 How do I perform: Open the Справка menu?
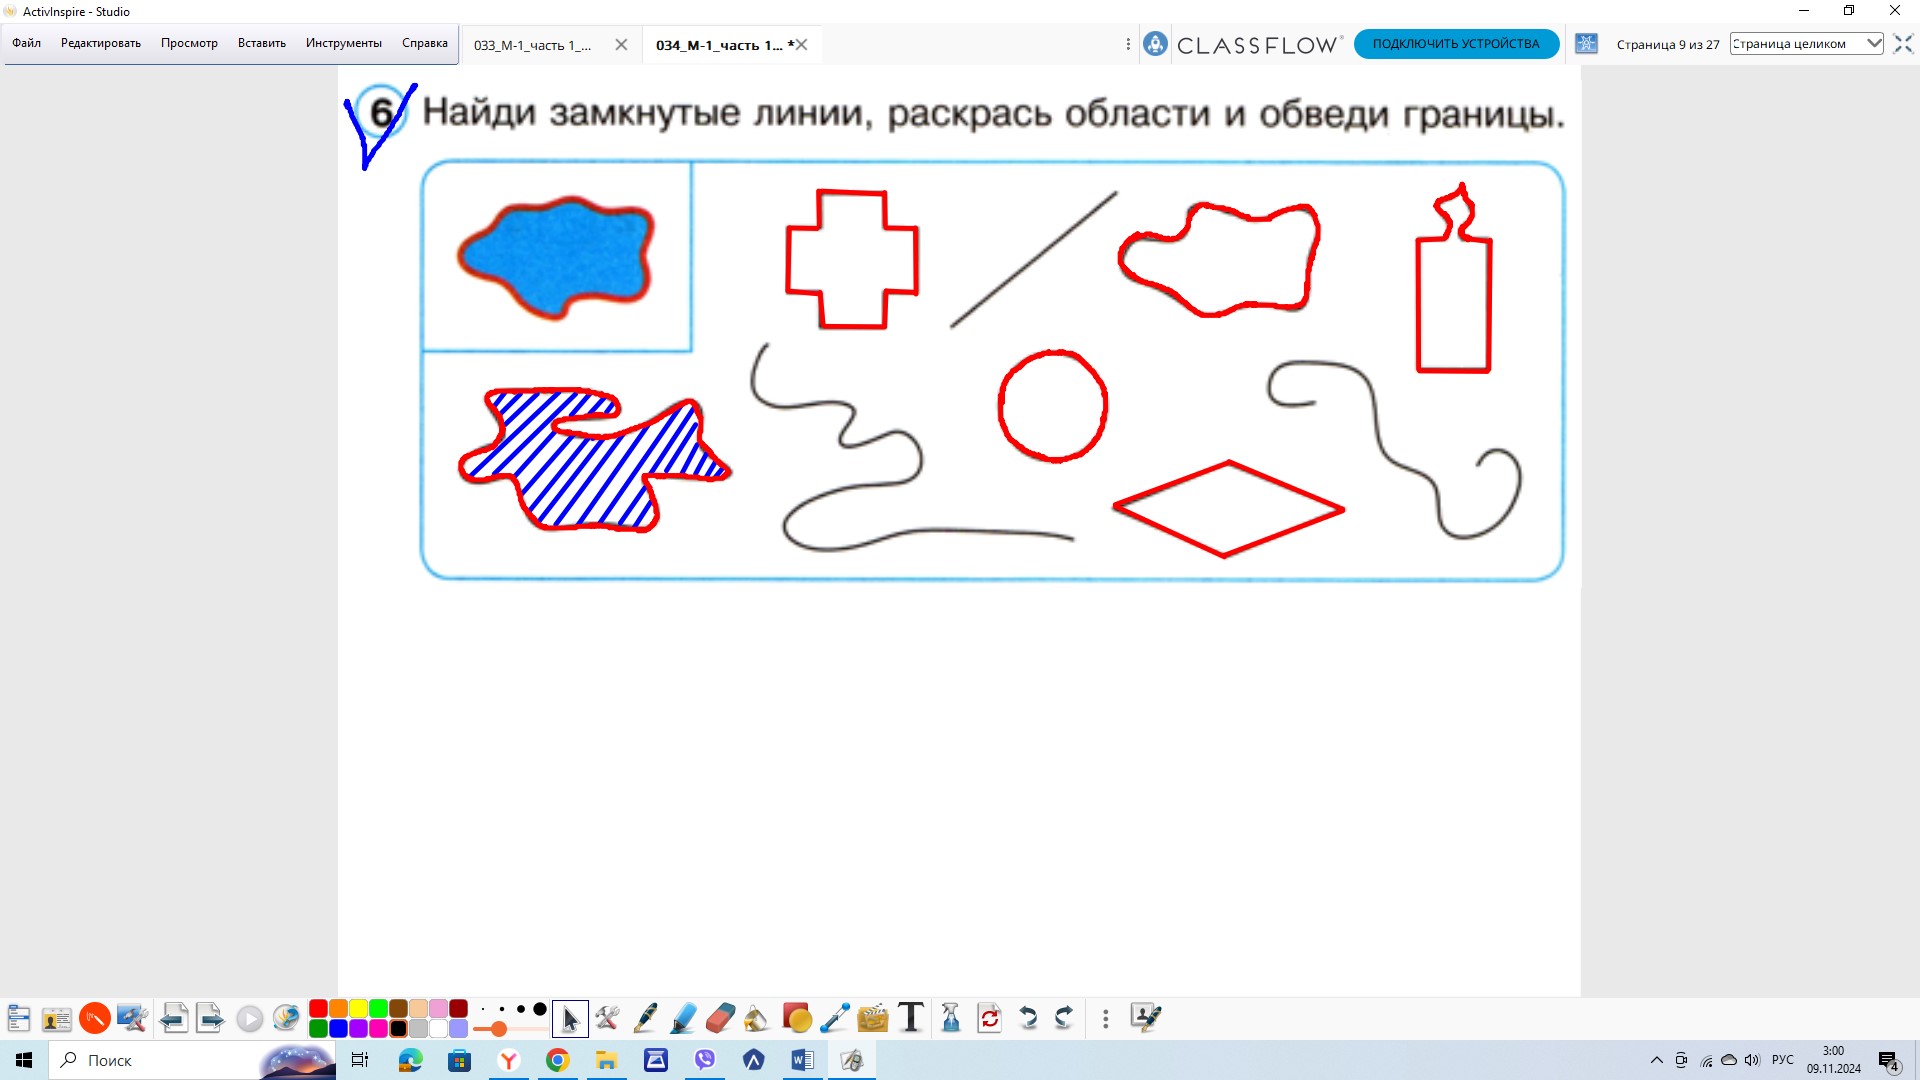click(x=425, y=43)
